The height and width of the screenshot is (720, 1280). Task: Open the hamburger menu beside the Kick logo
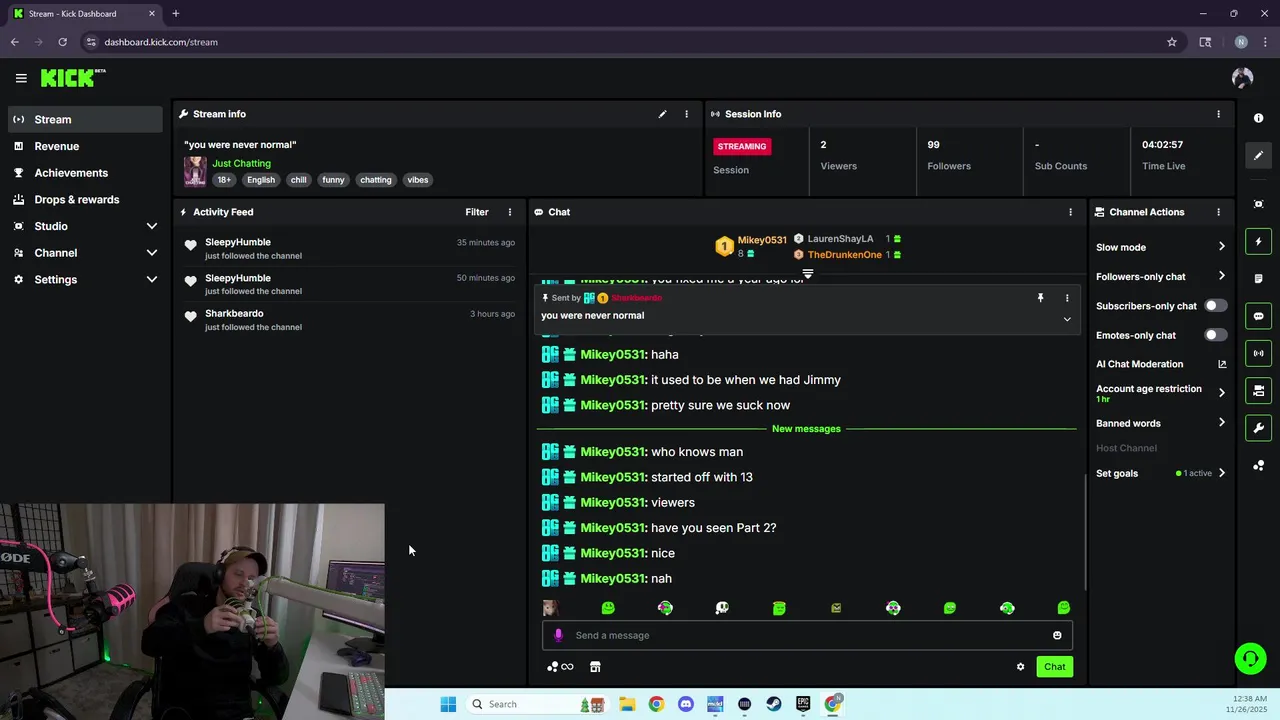(21, 78)
